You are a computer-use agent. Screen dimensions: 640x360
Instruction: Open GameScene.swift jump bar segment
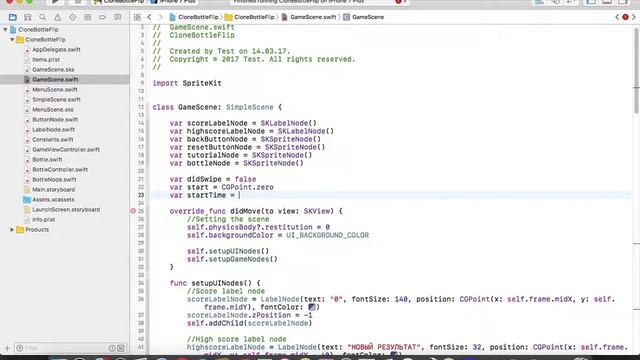(x=309, y=17)
